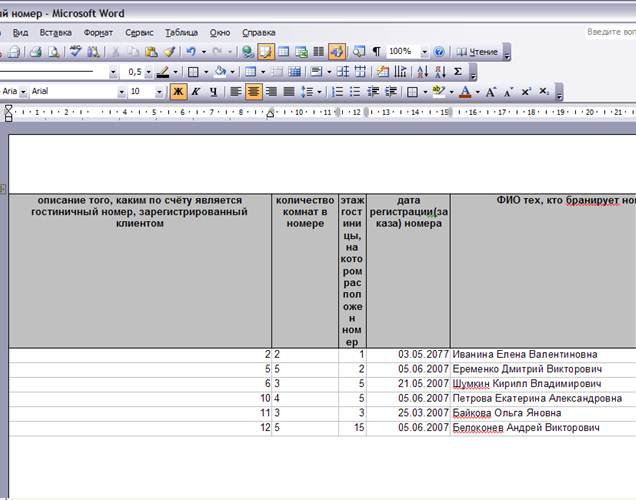Click the help question input field
Screen dimensions: 636x500
(x=610, y=32)
